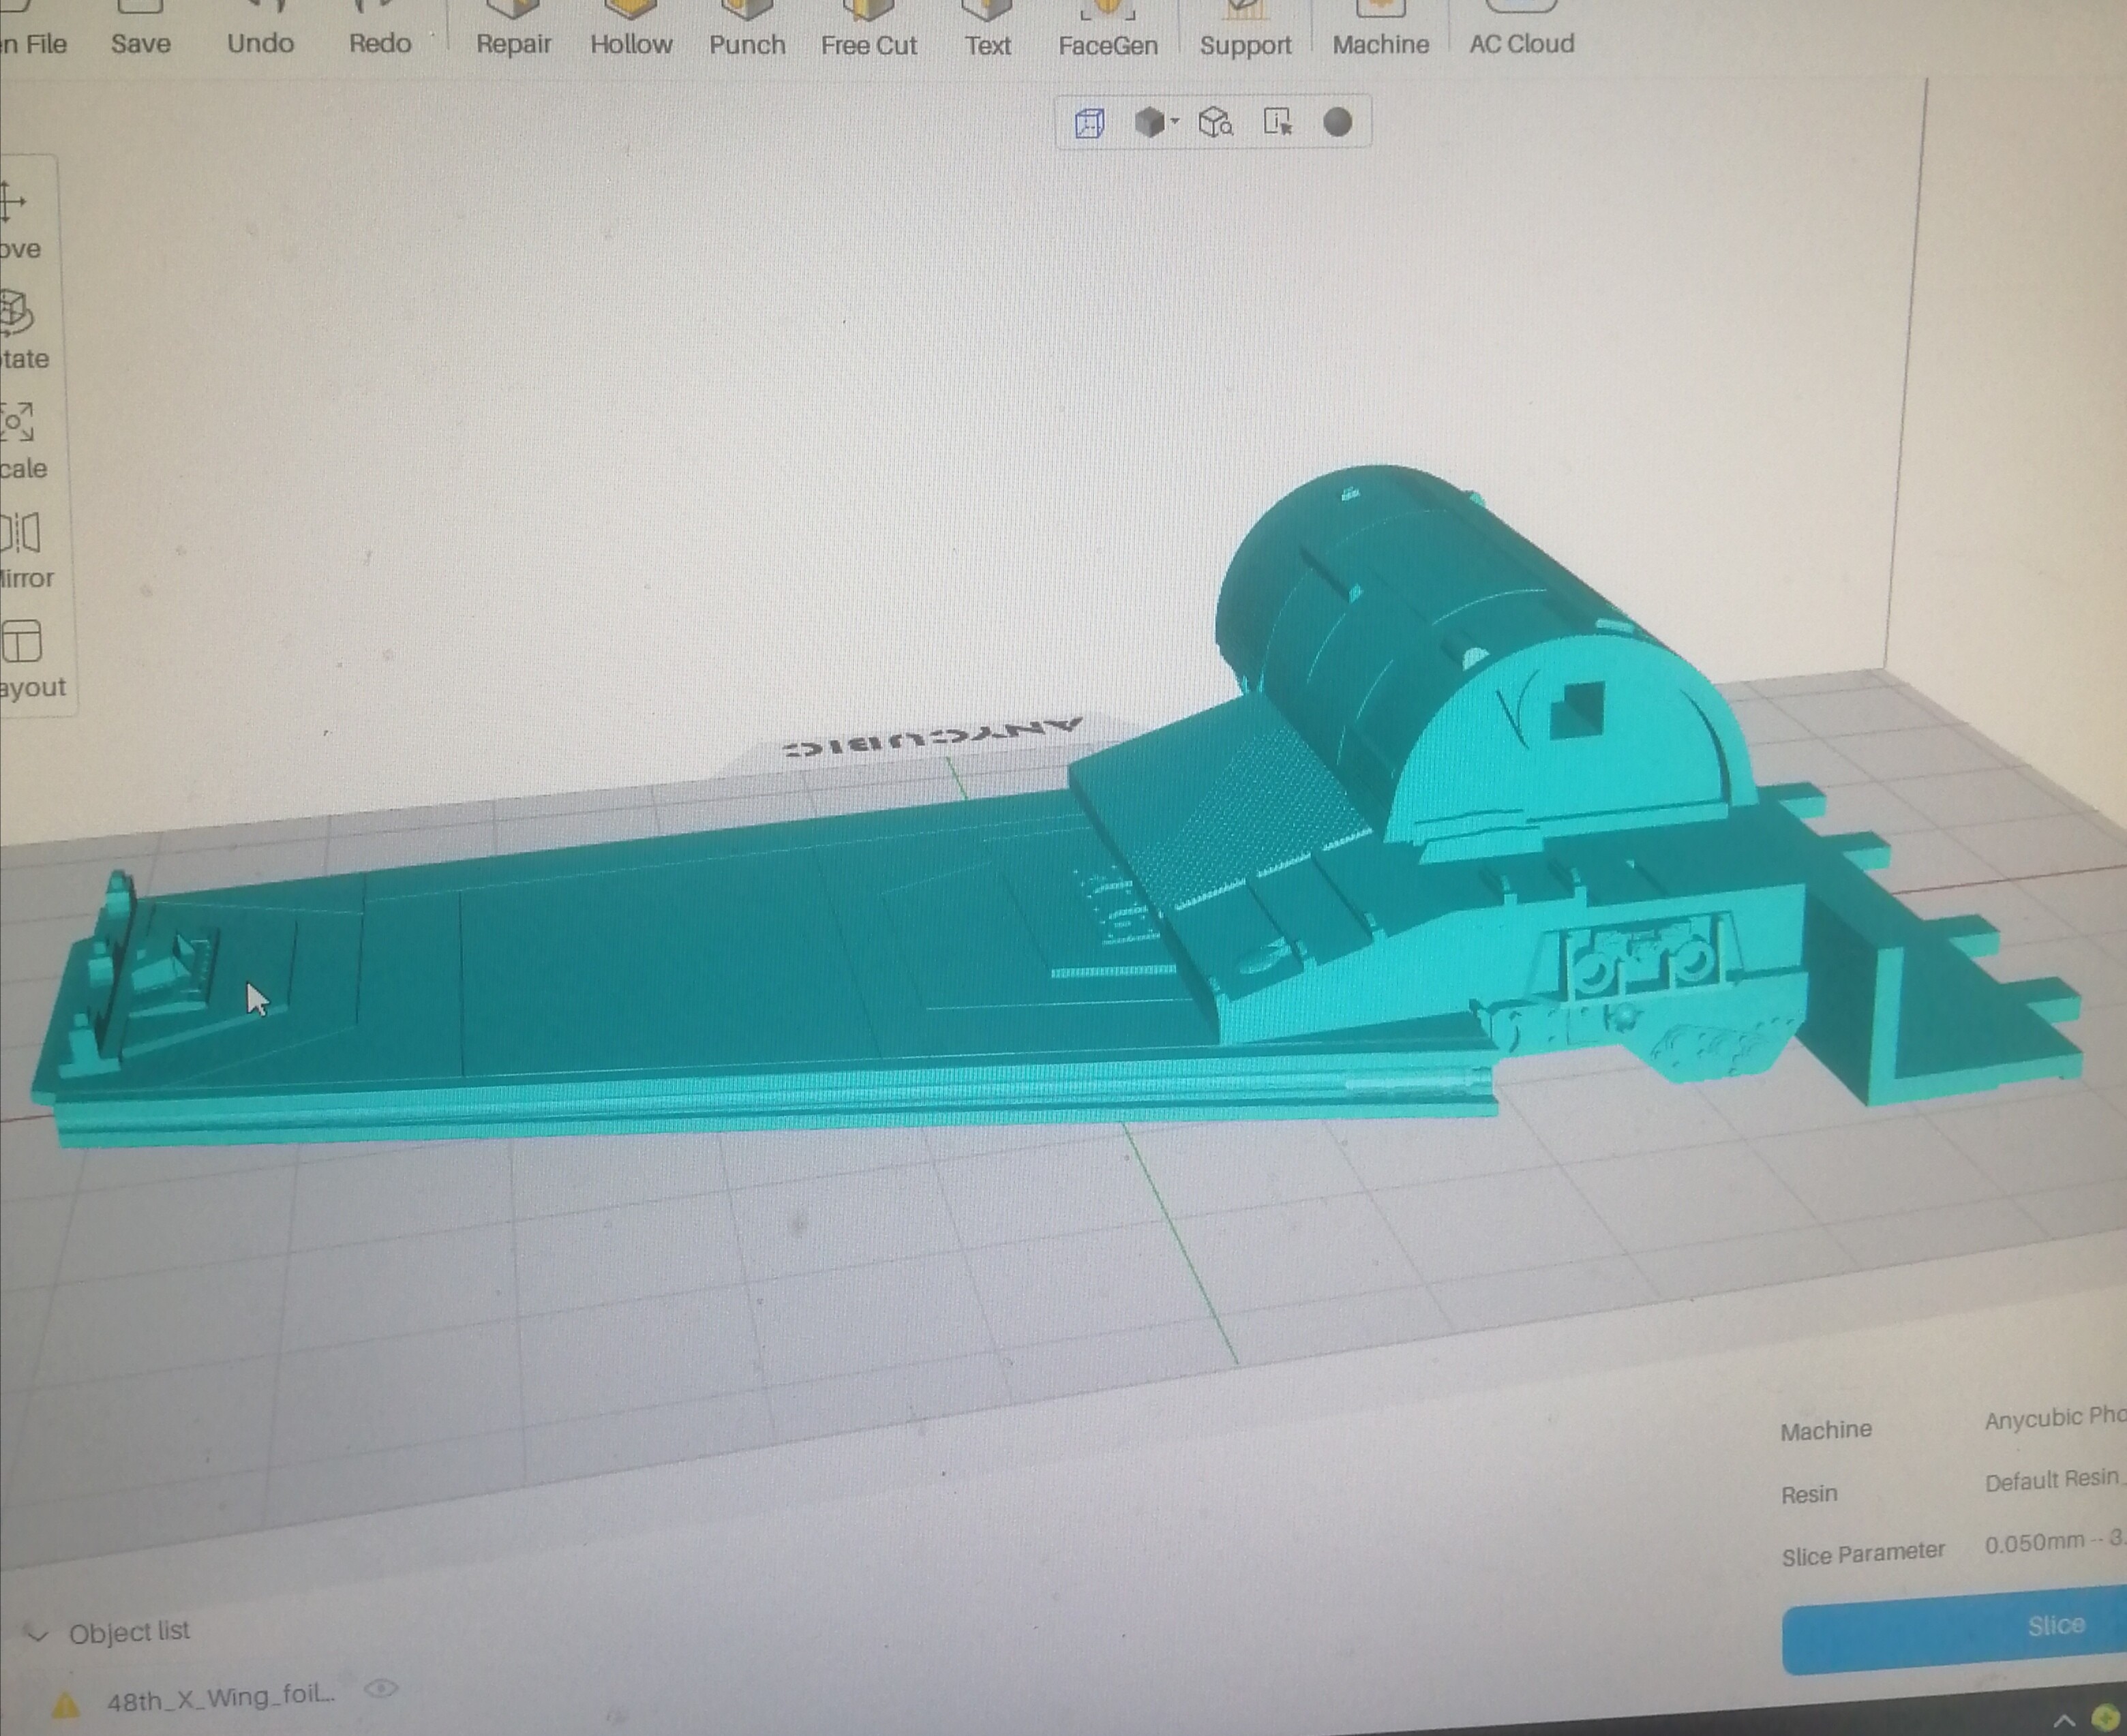Toggle visibility eye for 48th_X_Wing_foil
This screenshot has width=2127, height=1736.
point(381,1689)
